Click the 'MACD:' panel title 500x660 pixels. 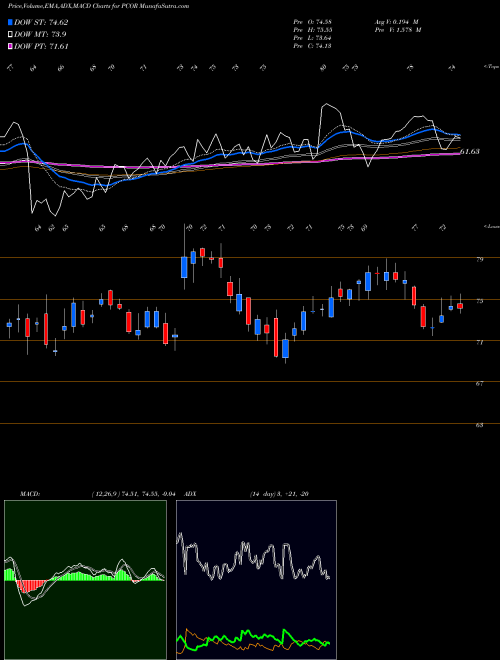29,494
